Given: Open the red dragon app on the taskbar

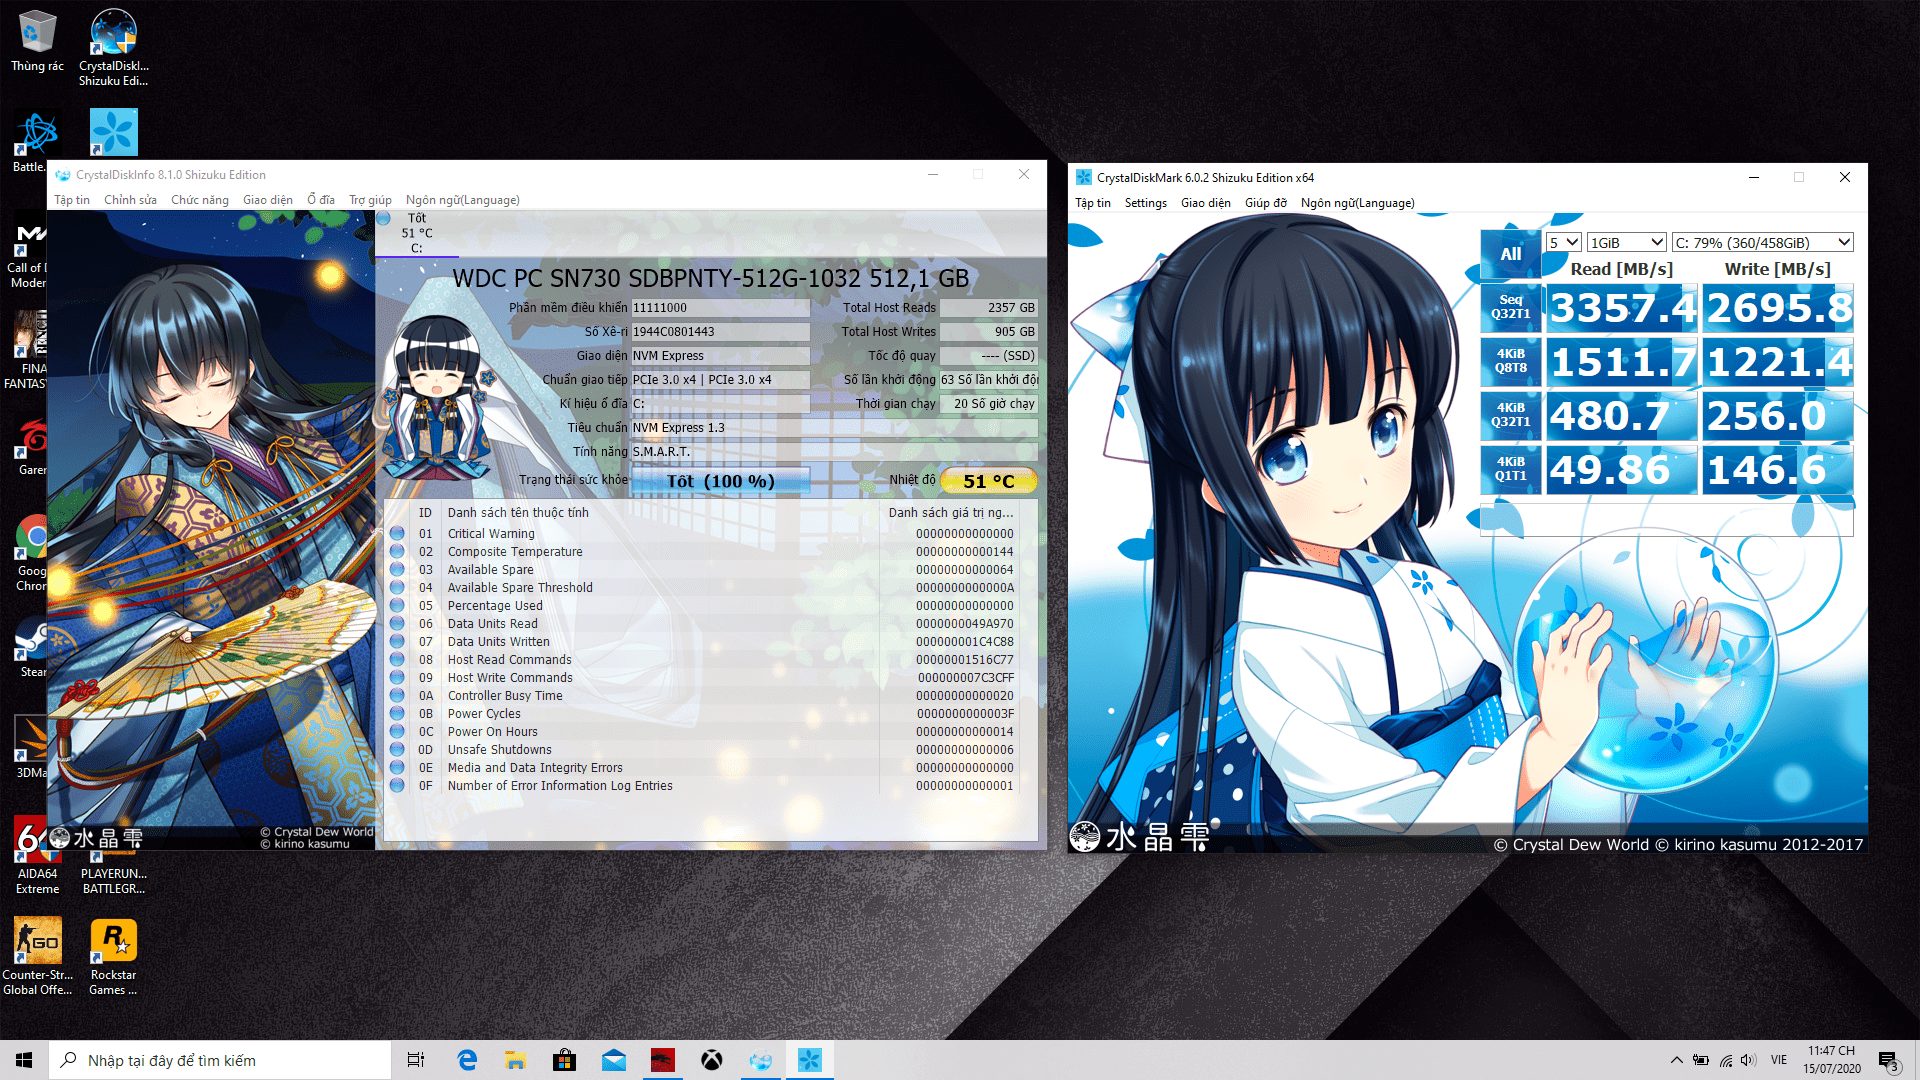Looking at the screenshot, I should point(663,1060).
